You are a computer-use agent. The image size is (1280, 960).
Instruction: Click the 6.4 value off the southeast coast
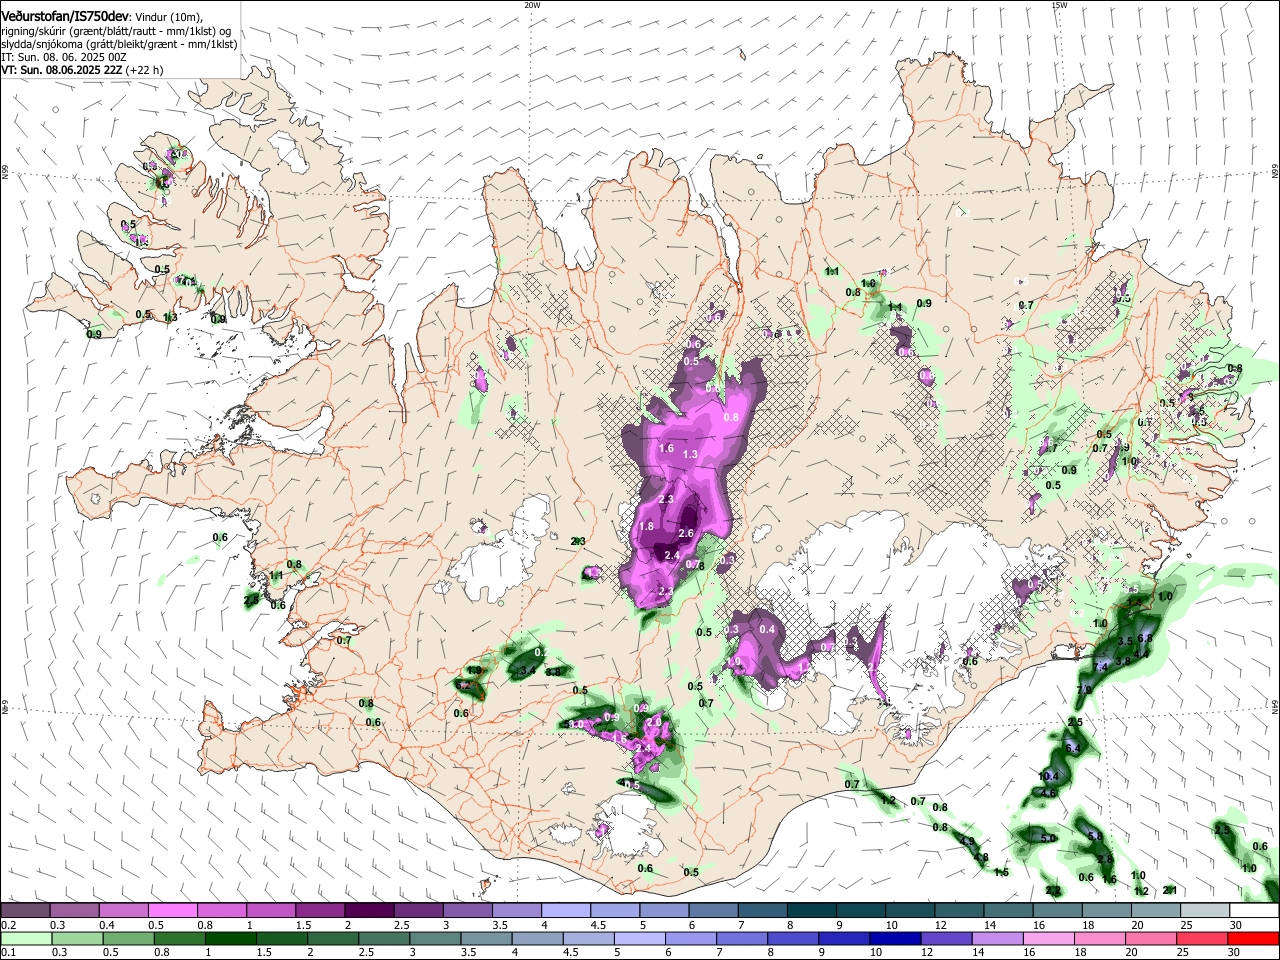(x=1073, y=748)
